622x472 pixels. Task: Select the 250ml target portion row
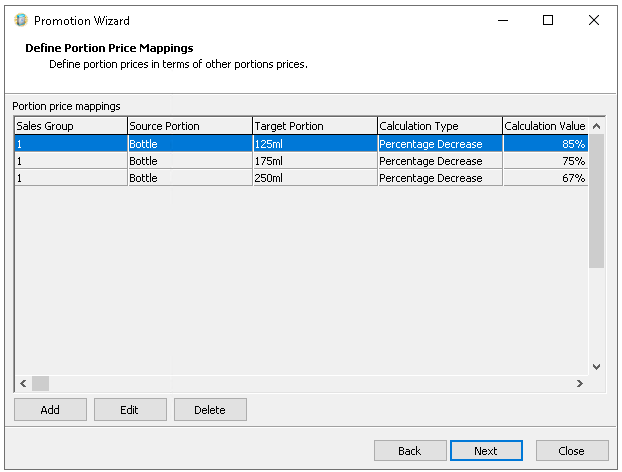pyautogui.click(x=314, y=178)
